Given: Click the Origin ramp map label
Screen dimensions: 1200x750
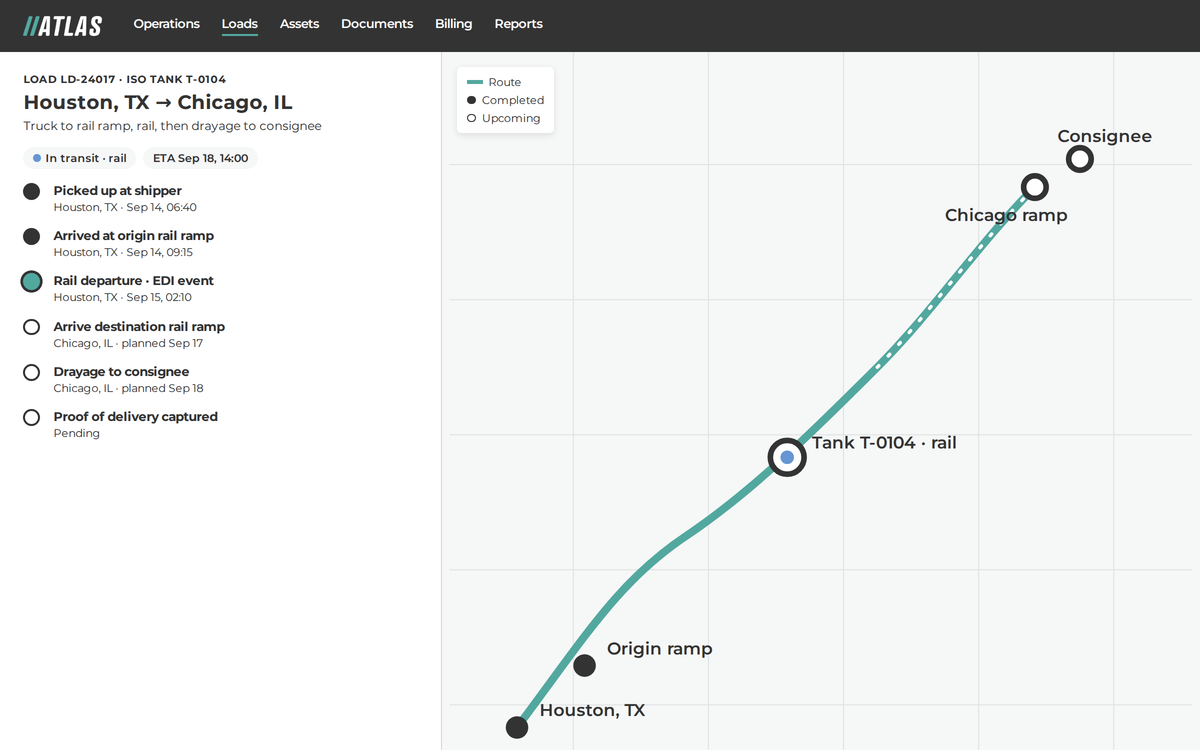Looking at the screenshot, I should click(660, 649).
